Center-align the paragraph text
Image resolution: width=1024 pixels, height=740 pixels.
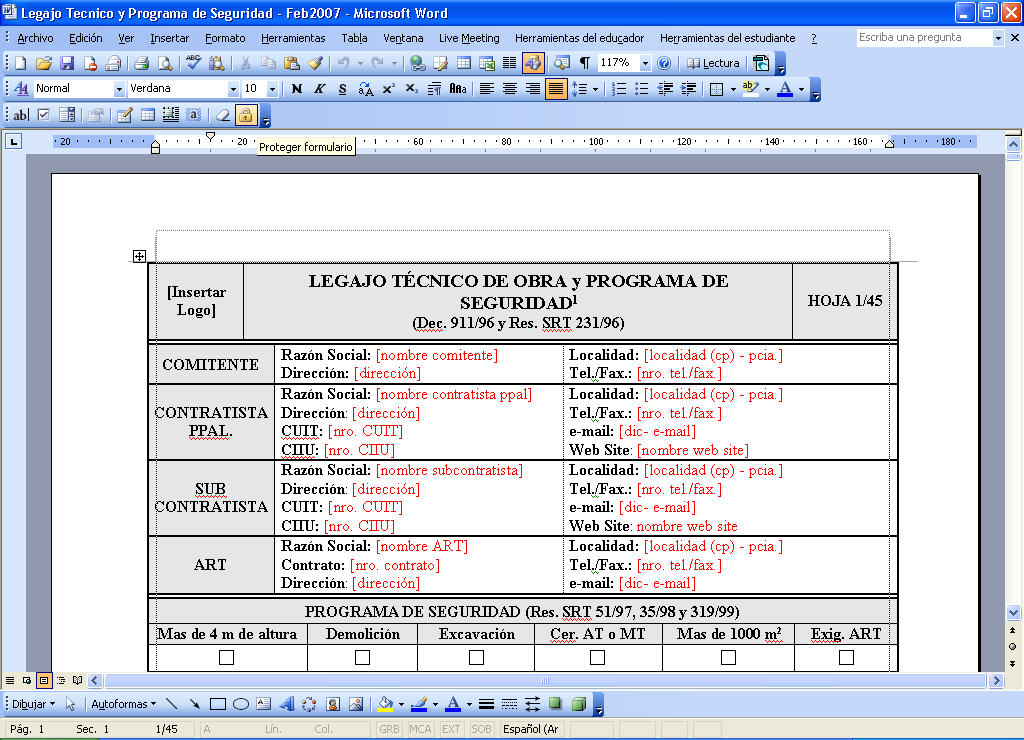[509, 89]
